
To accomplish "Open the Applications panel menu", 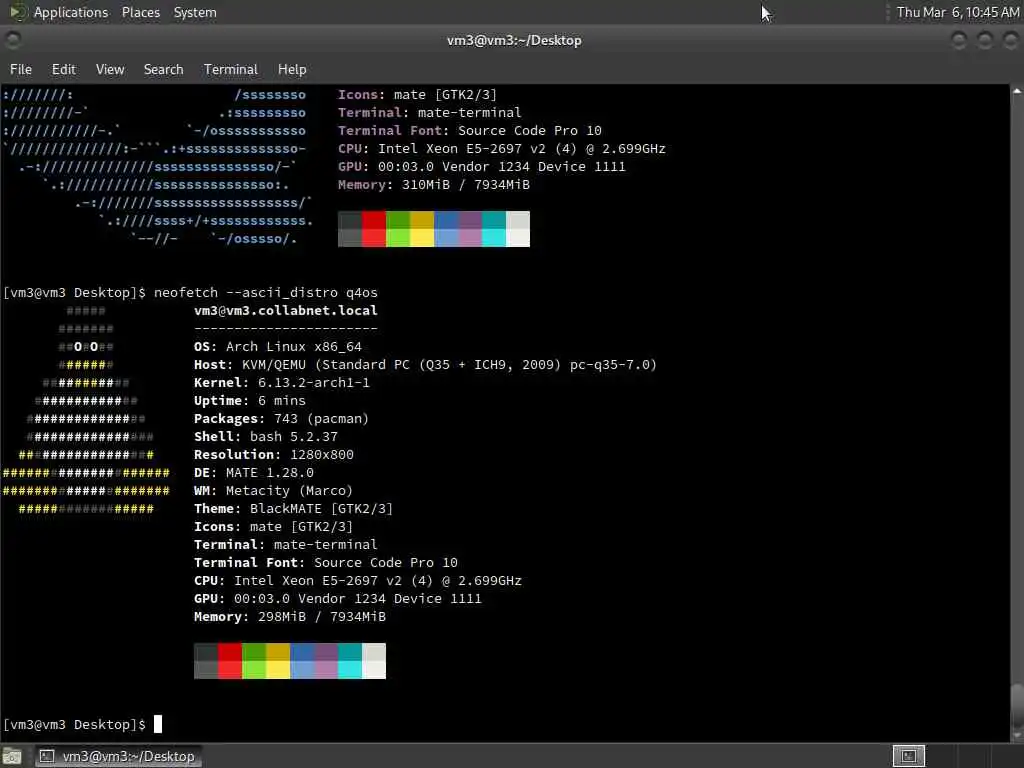I will 71,12.
